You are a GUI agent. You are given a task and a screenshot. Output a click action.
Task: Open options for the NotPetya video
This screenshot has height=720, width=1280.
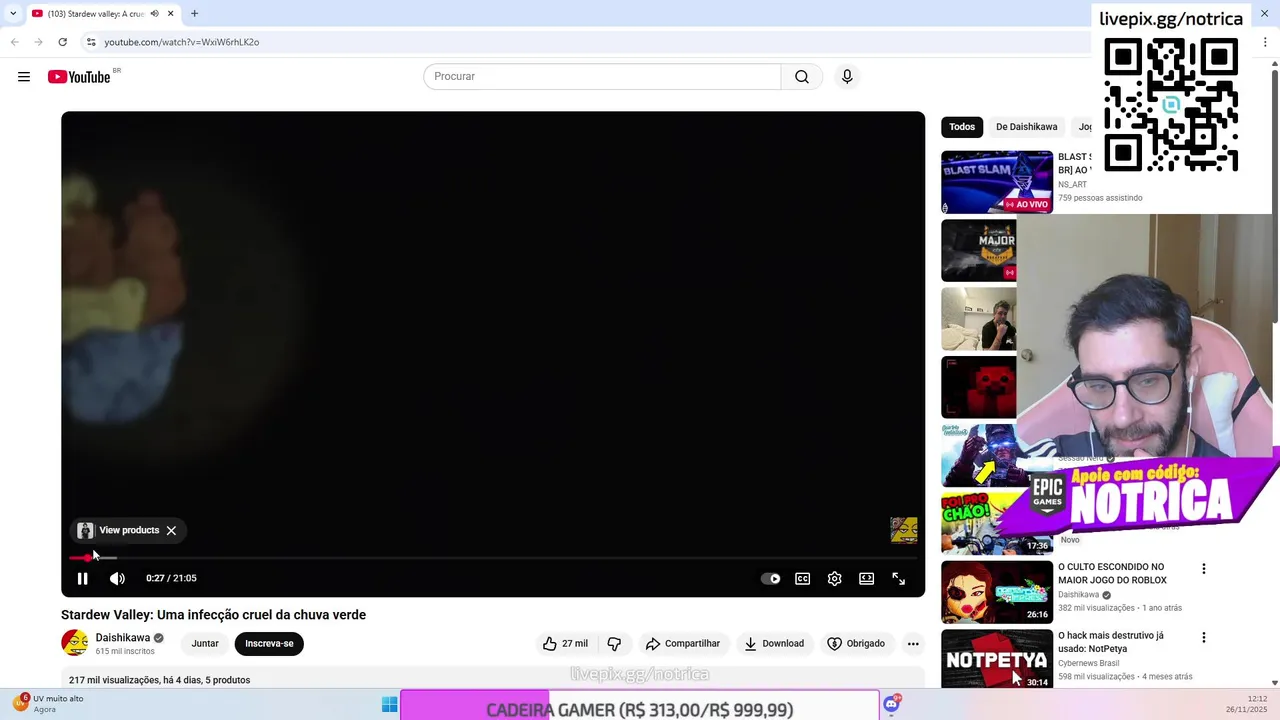[x=1204, y=637]
